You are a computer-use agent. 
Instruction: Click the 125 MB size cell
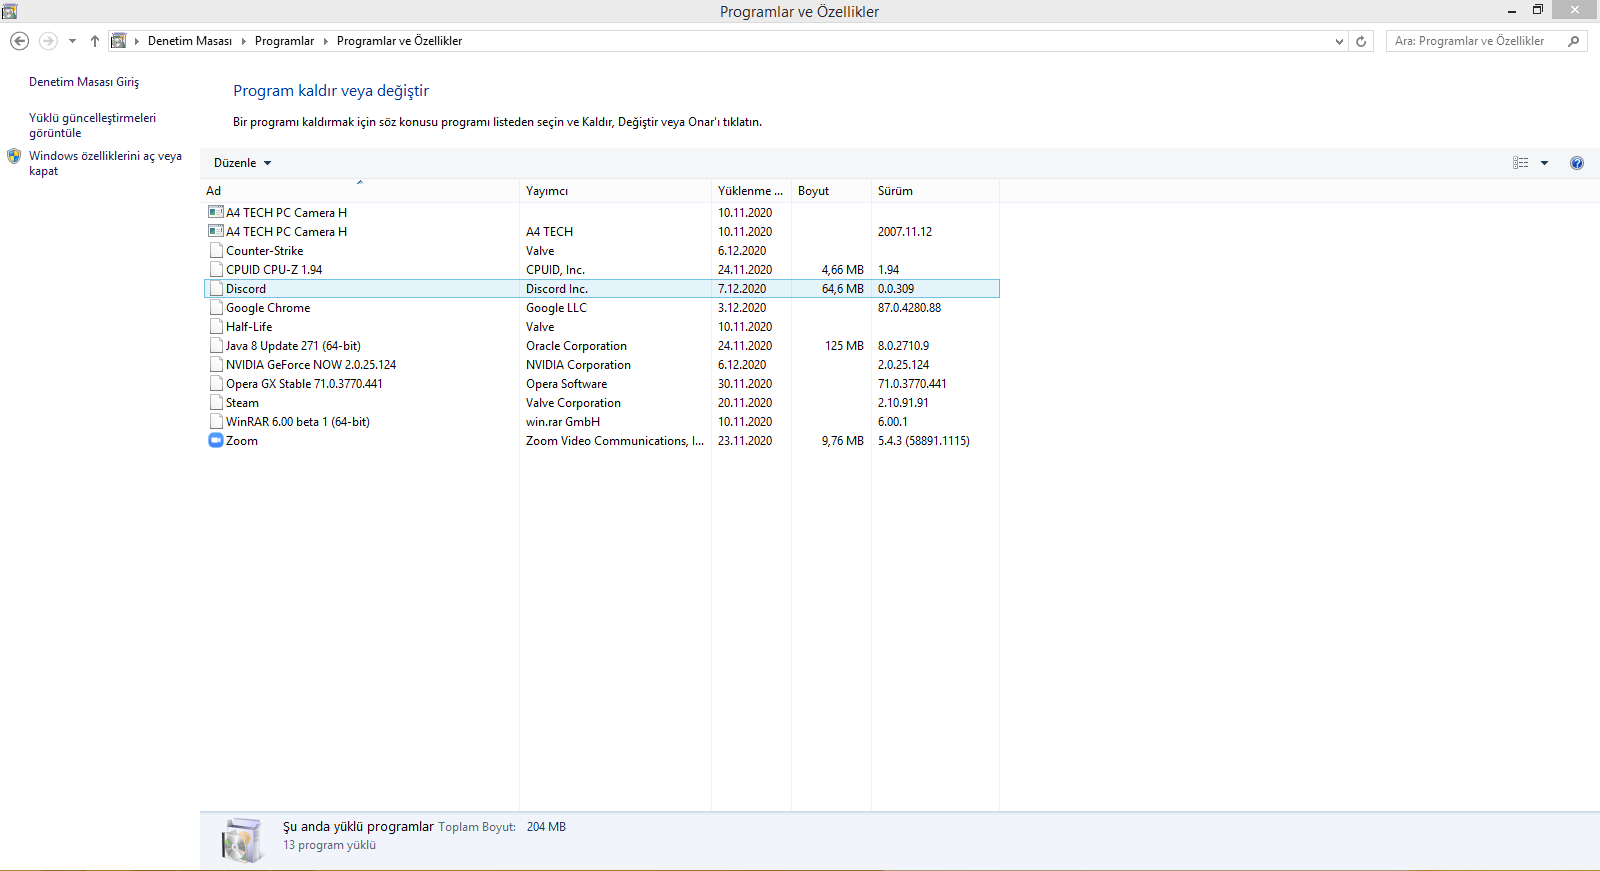pos(844,346)
